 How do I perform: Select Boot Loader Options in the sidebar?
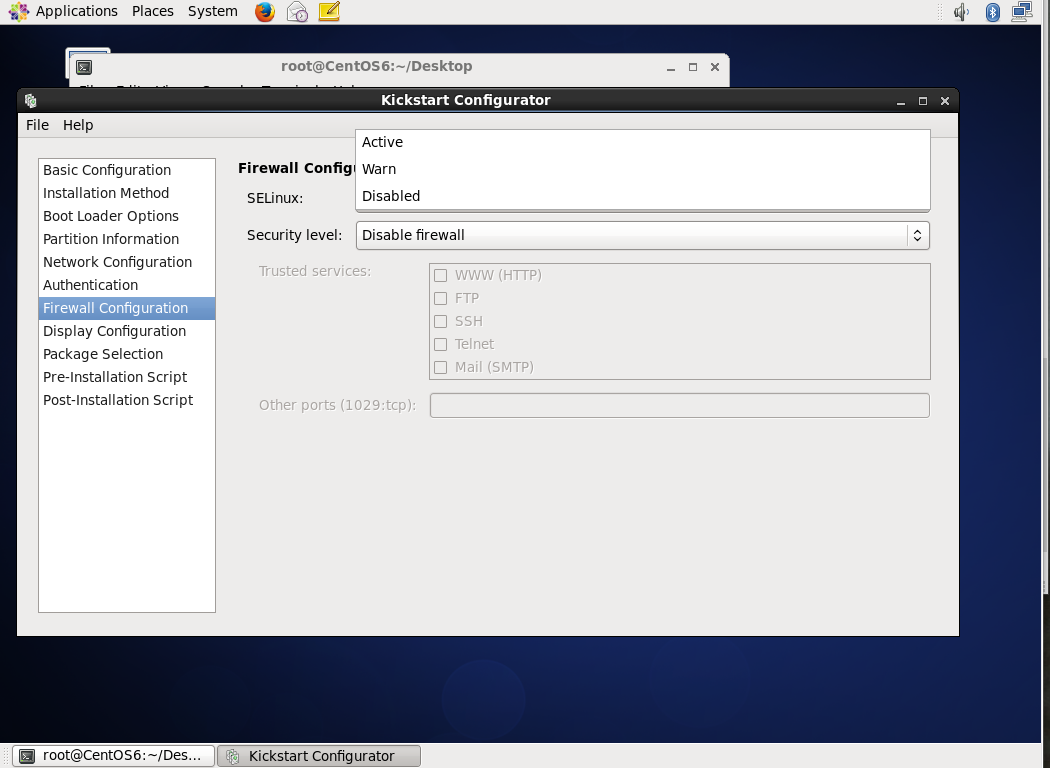(127, 216)
